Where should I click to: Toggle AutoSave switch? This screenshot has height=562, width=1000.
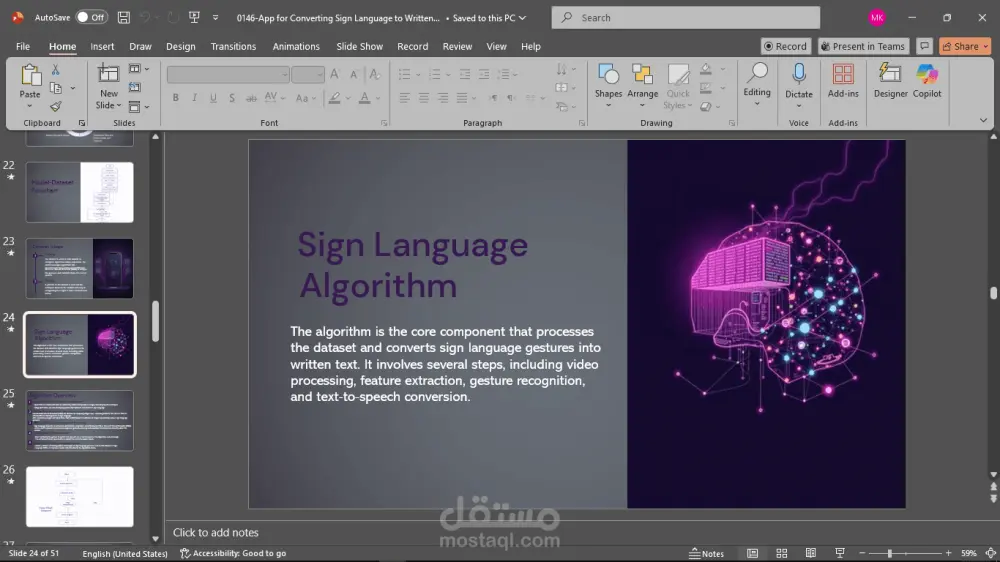click(91, 17)
